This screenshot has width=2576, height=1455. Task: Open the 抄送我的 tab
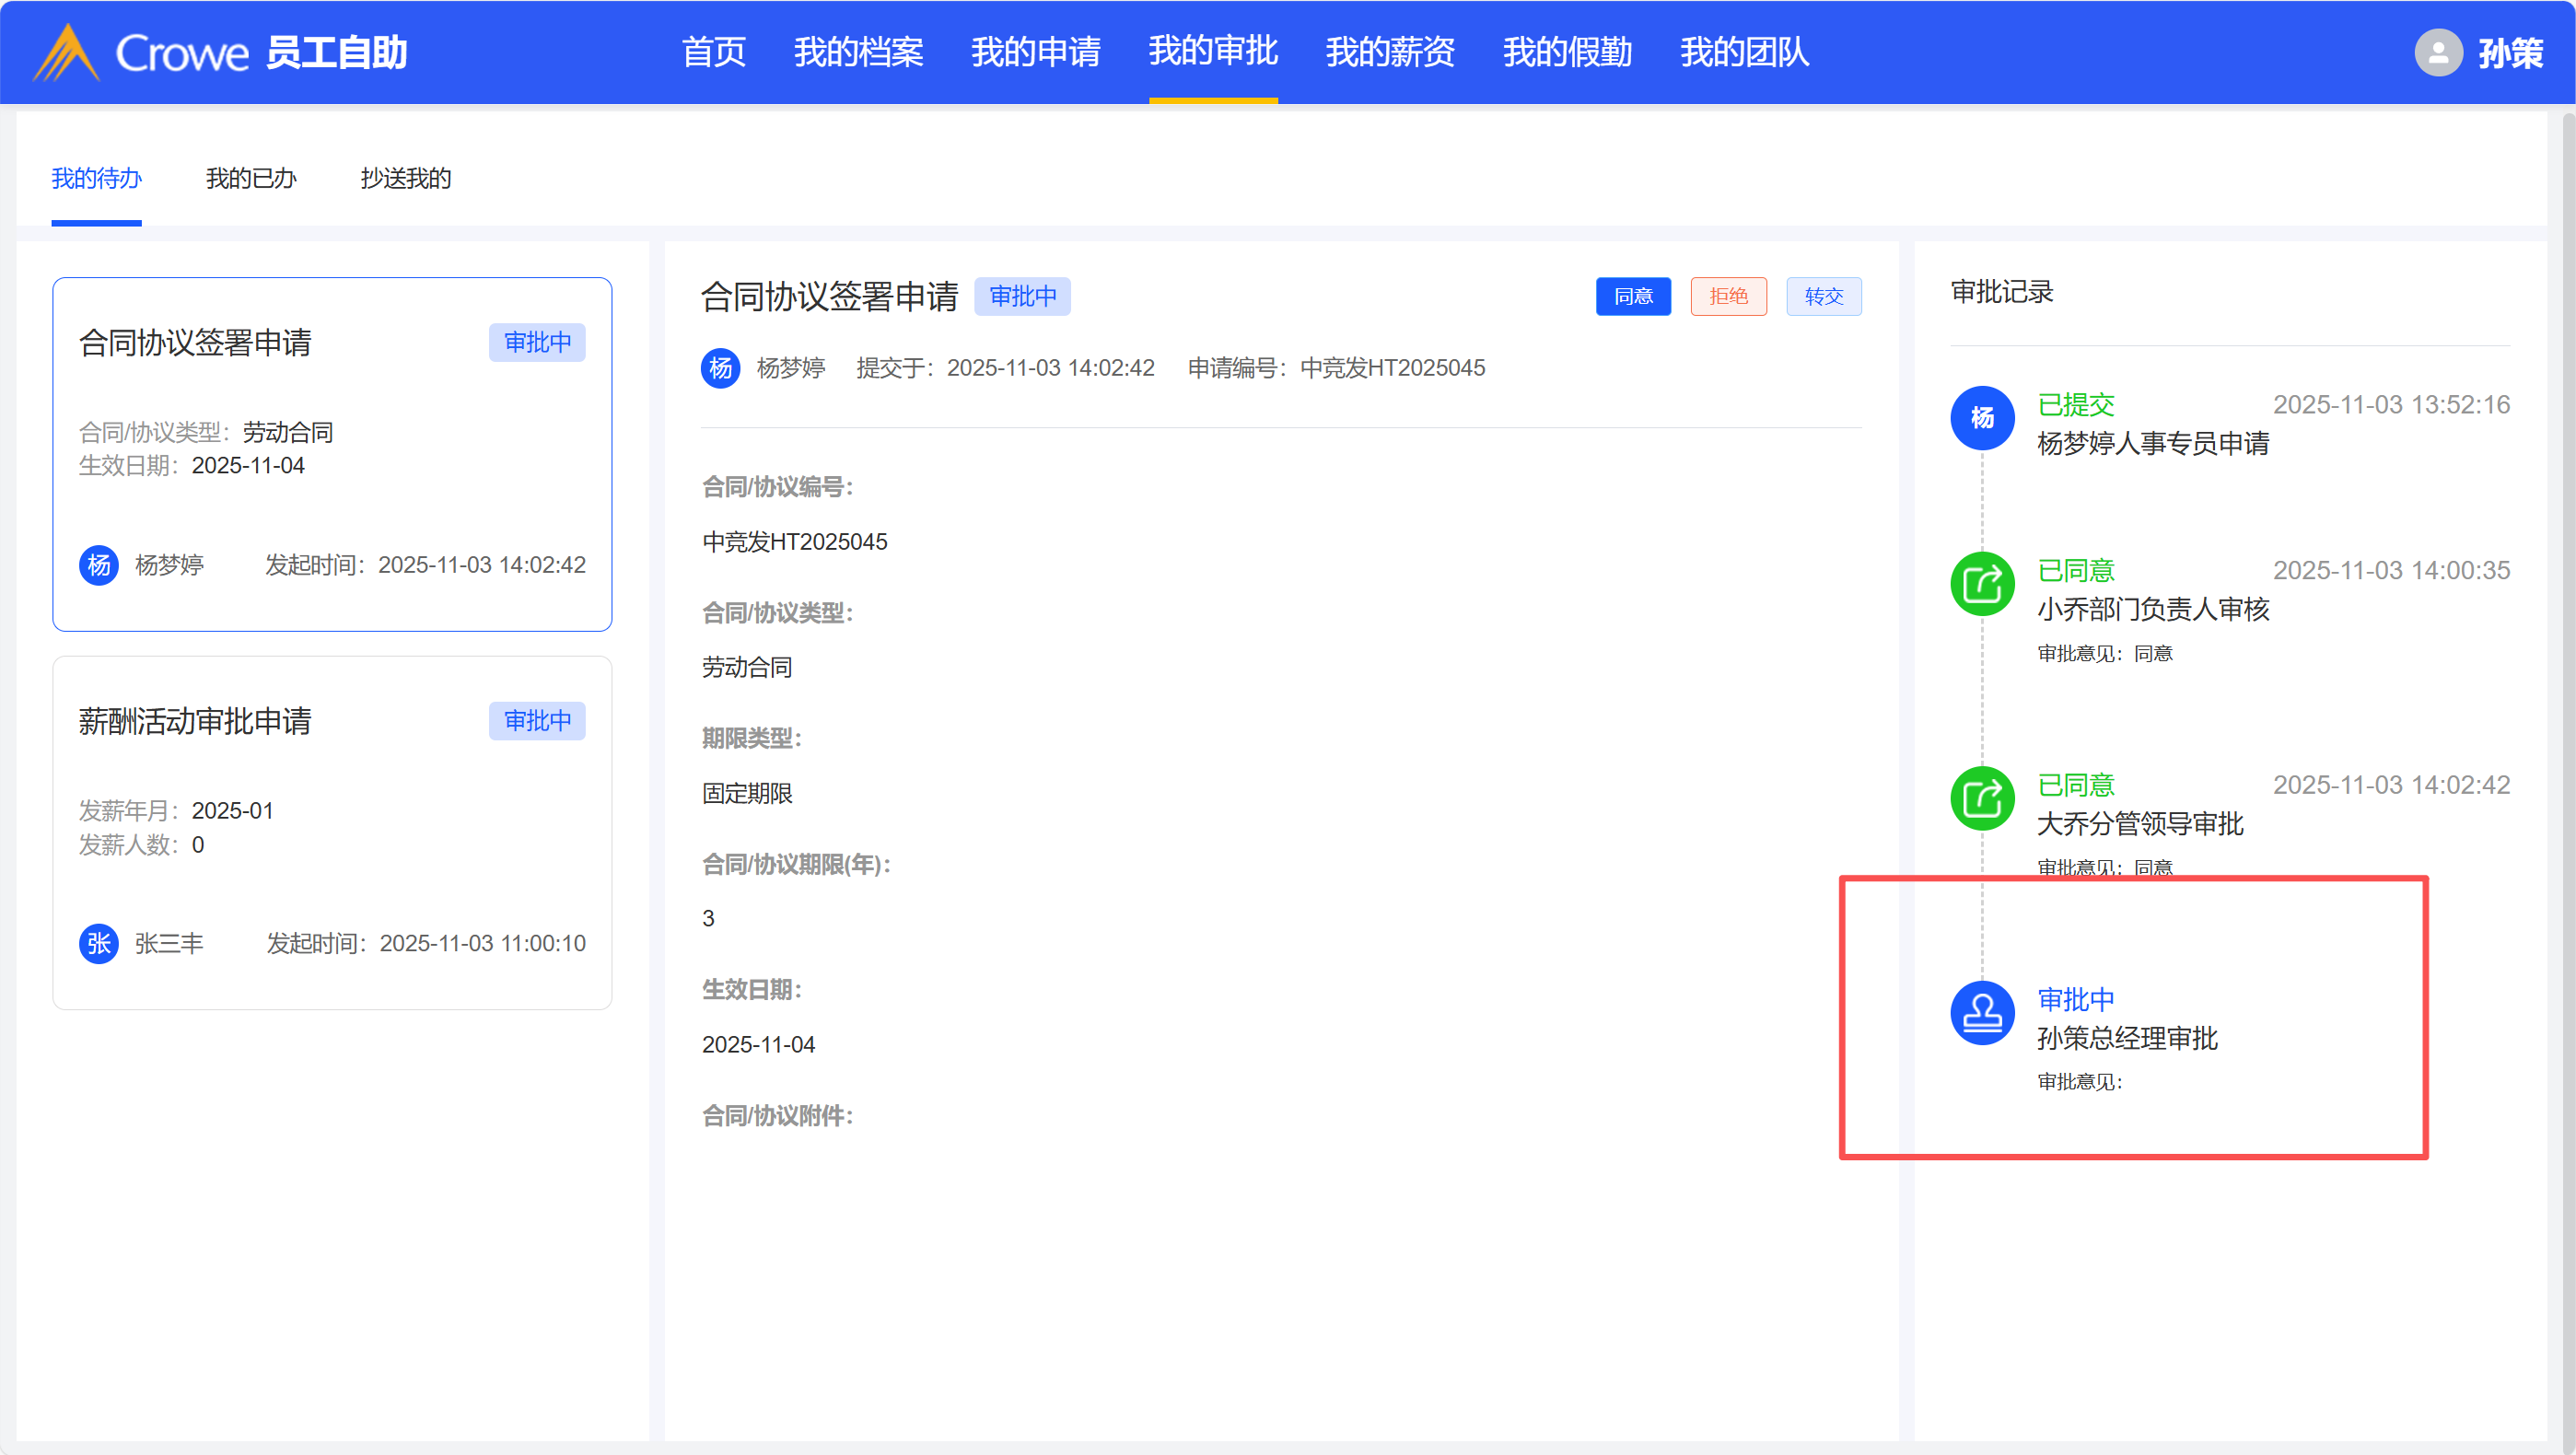coord(405,179)
